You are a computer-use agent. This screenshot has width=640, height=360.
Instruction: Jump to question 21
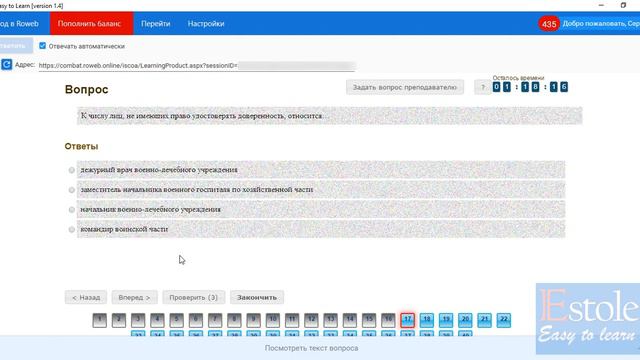(484, 320)
